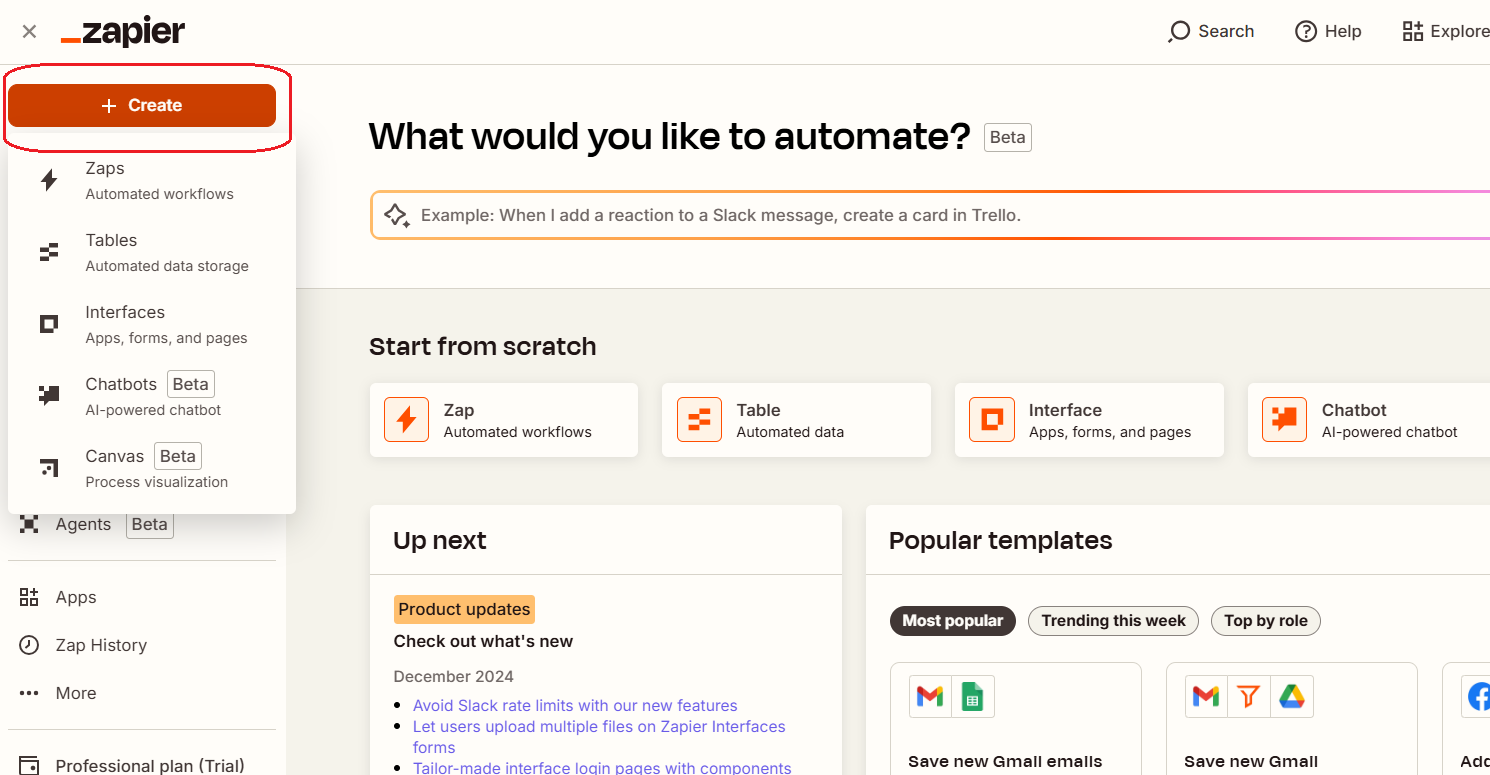Click Check out what's new text
Viewport: 1490px width, 775px height.
(x=483, y=641)
